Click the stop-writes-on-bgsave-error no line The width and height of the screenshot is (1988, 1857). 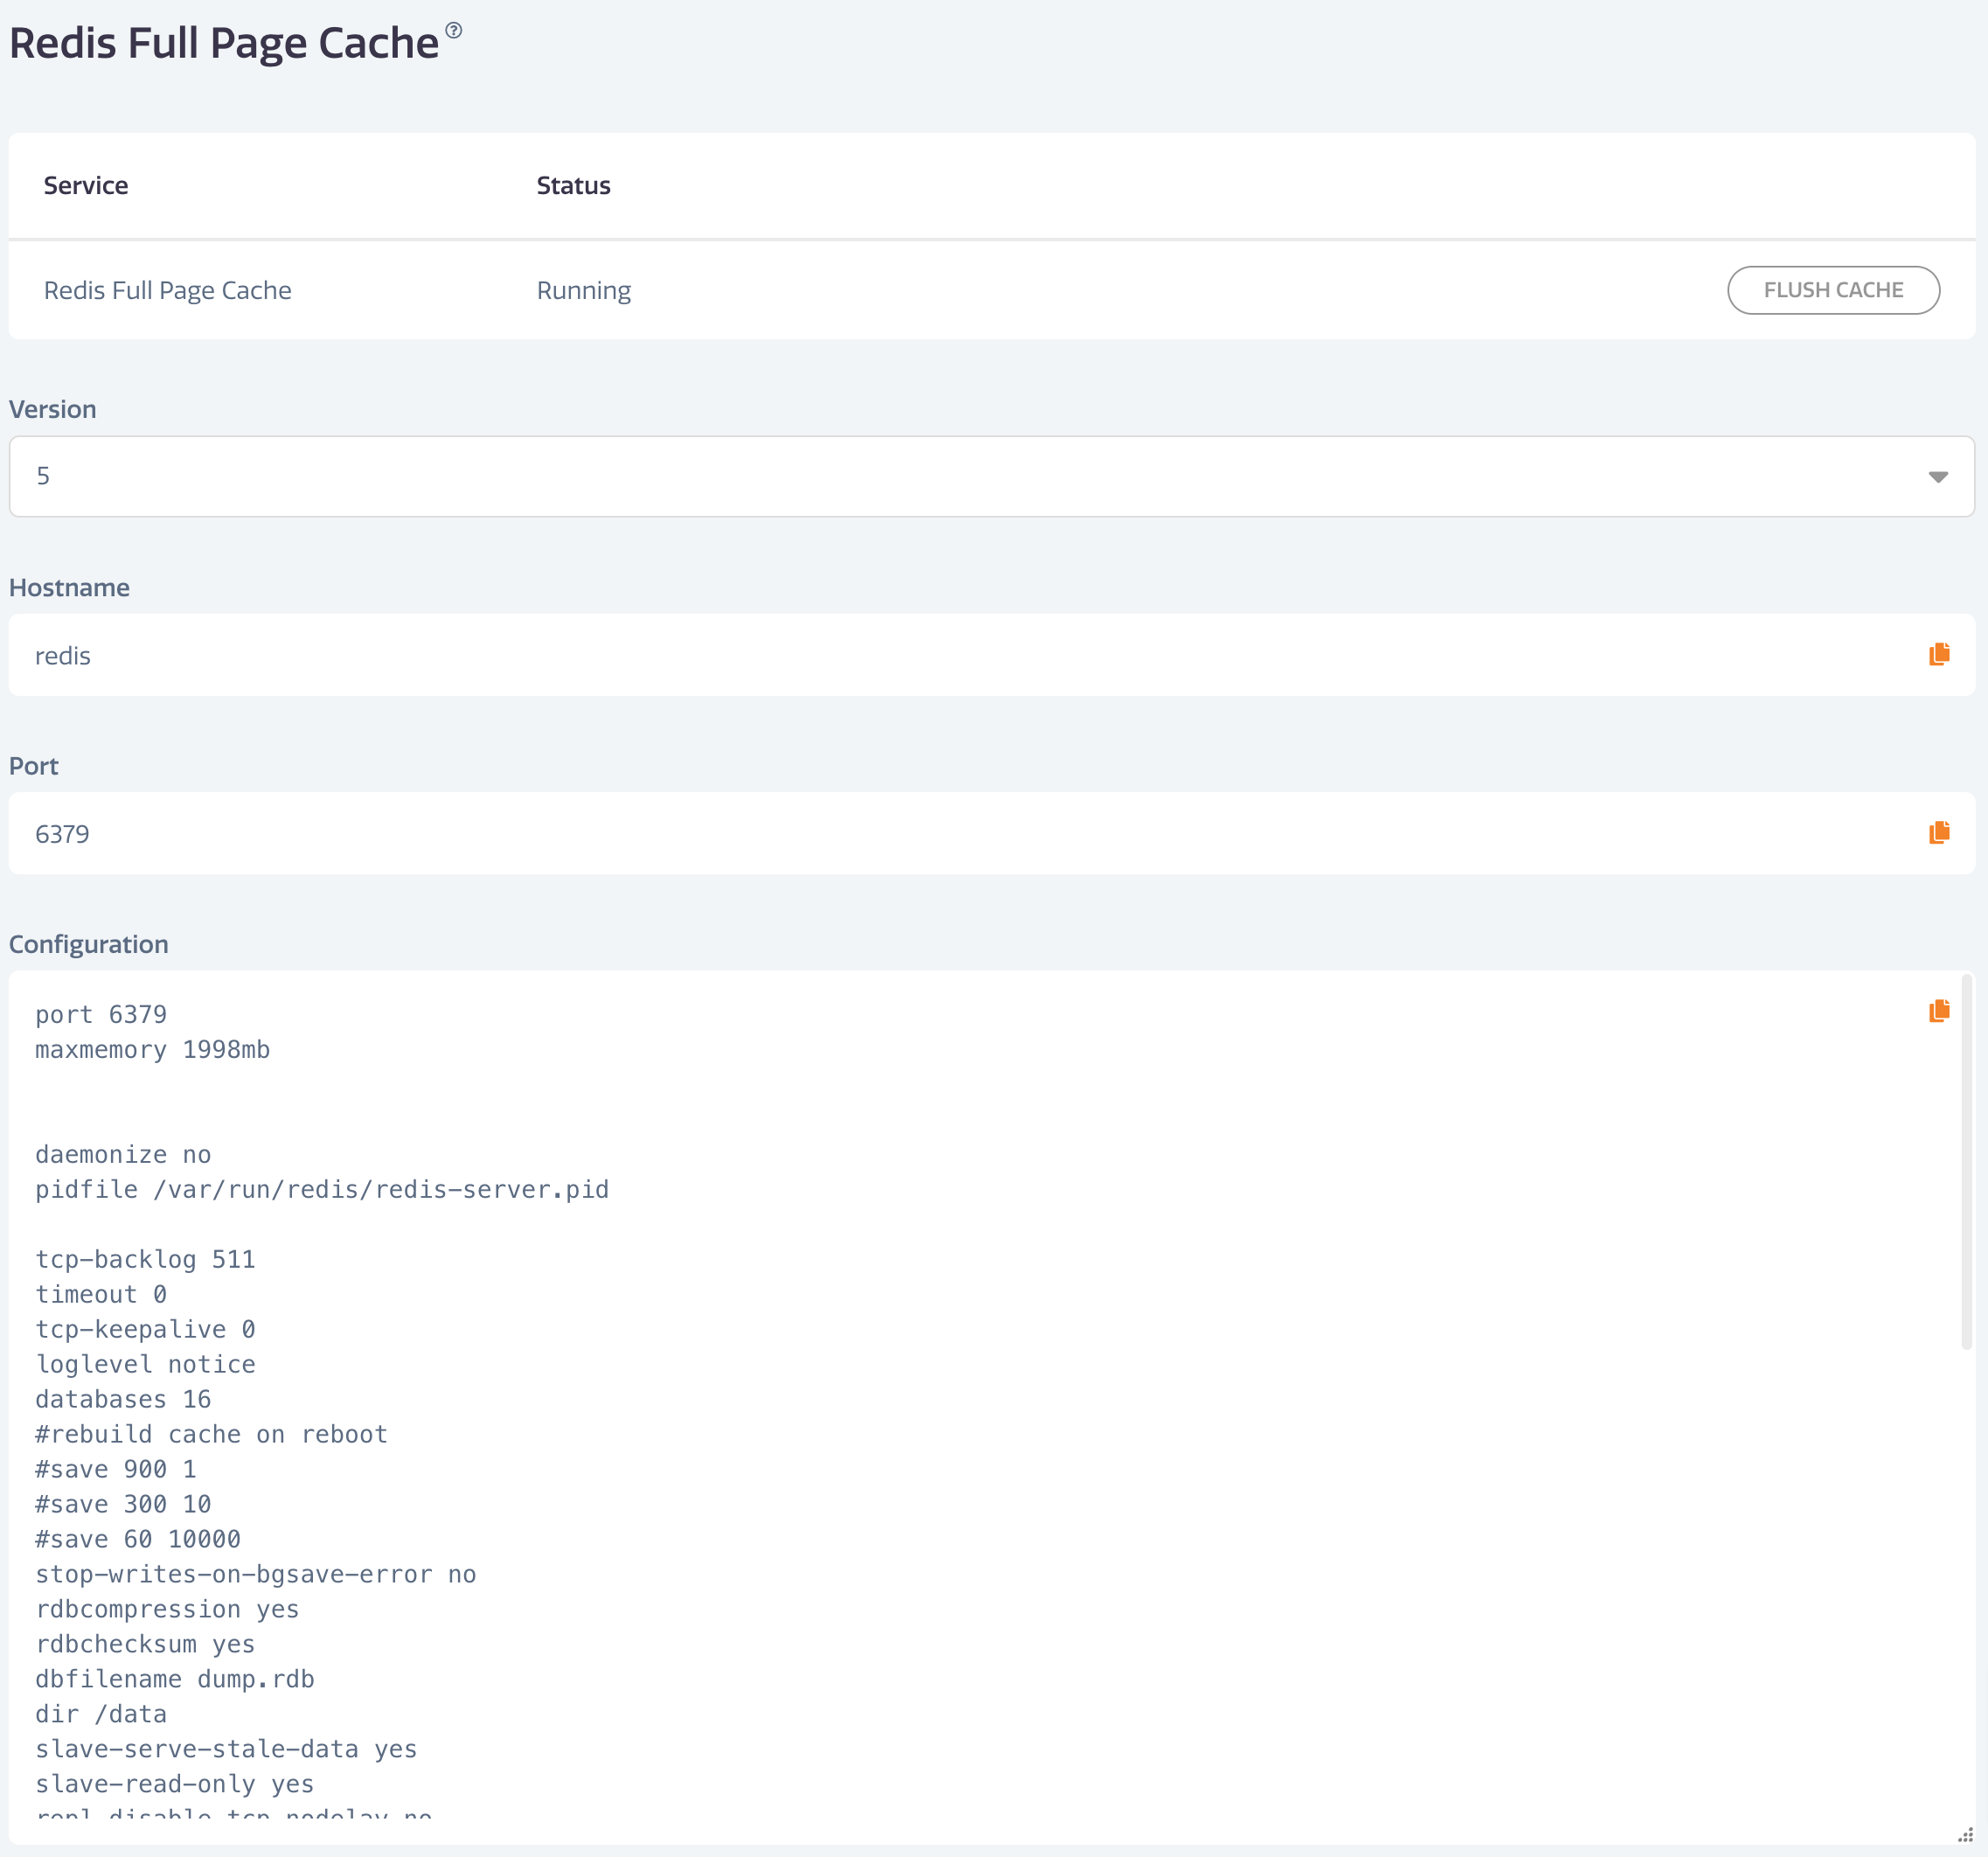click(x=256, y=1574)
